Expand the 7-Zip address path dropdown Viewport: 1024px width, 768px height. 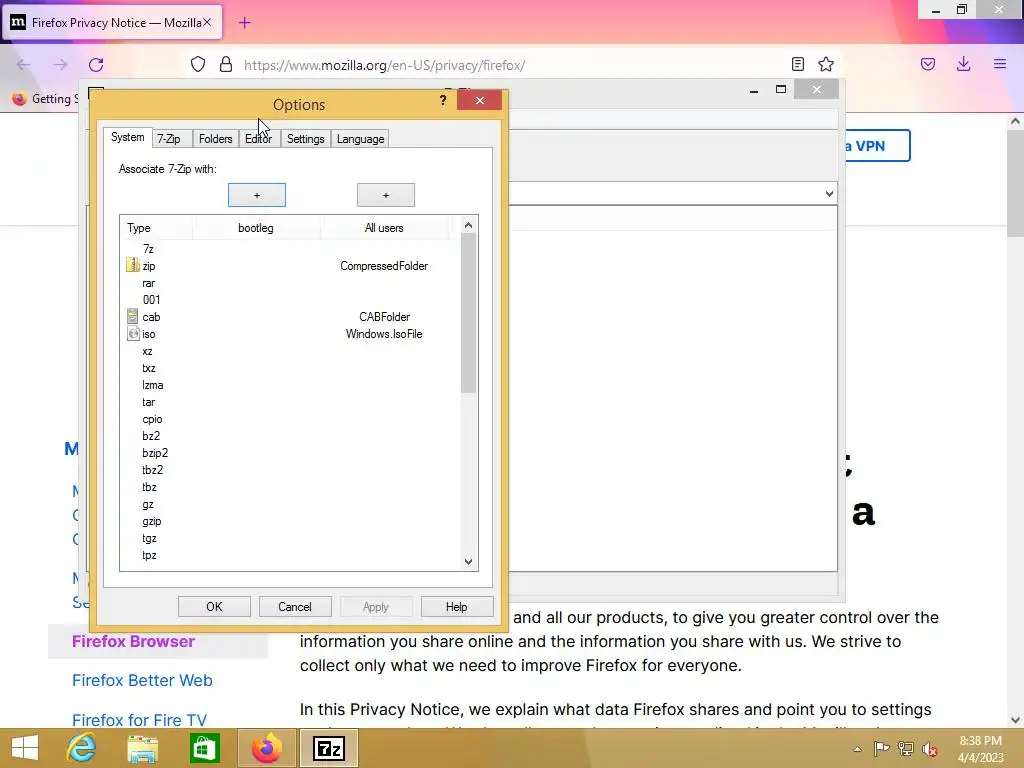point(829,193)
